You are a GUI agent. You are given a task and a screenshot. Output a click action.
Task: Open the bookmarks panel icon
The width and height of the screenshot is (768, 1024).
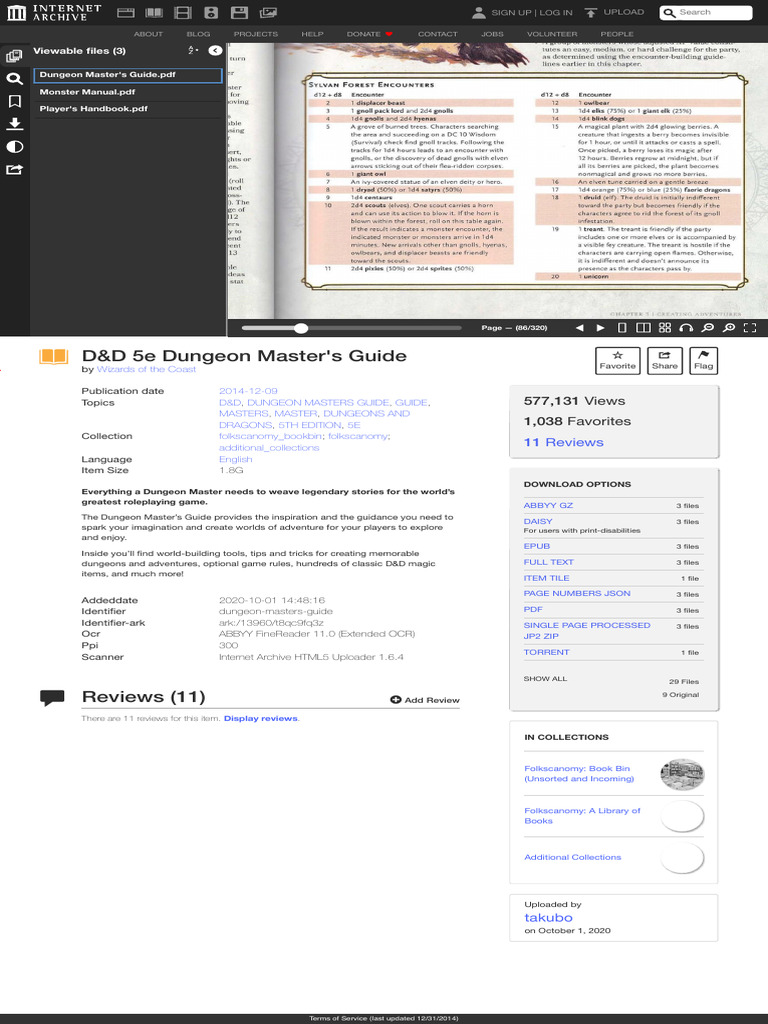click(x=14, y=101)
